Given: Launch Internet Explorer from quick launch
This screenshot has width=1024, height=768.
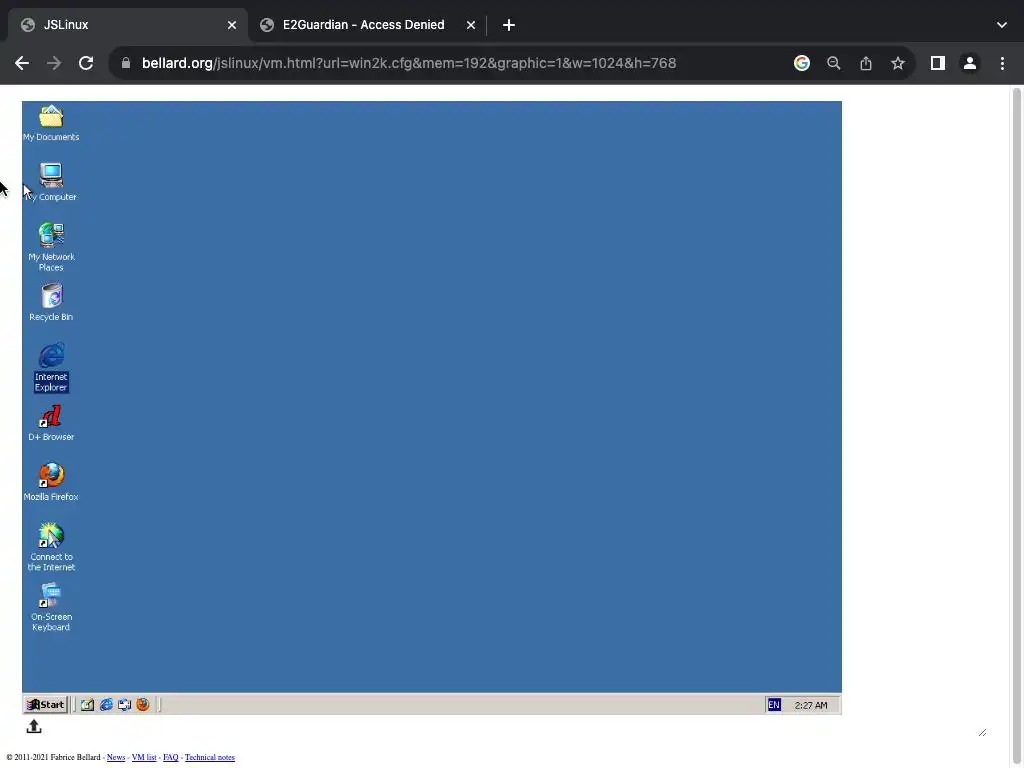Looking at the screenshot, I should [x=106, y=705].
